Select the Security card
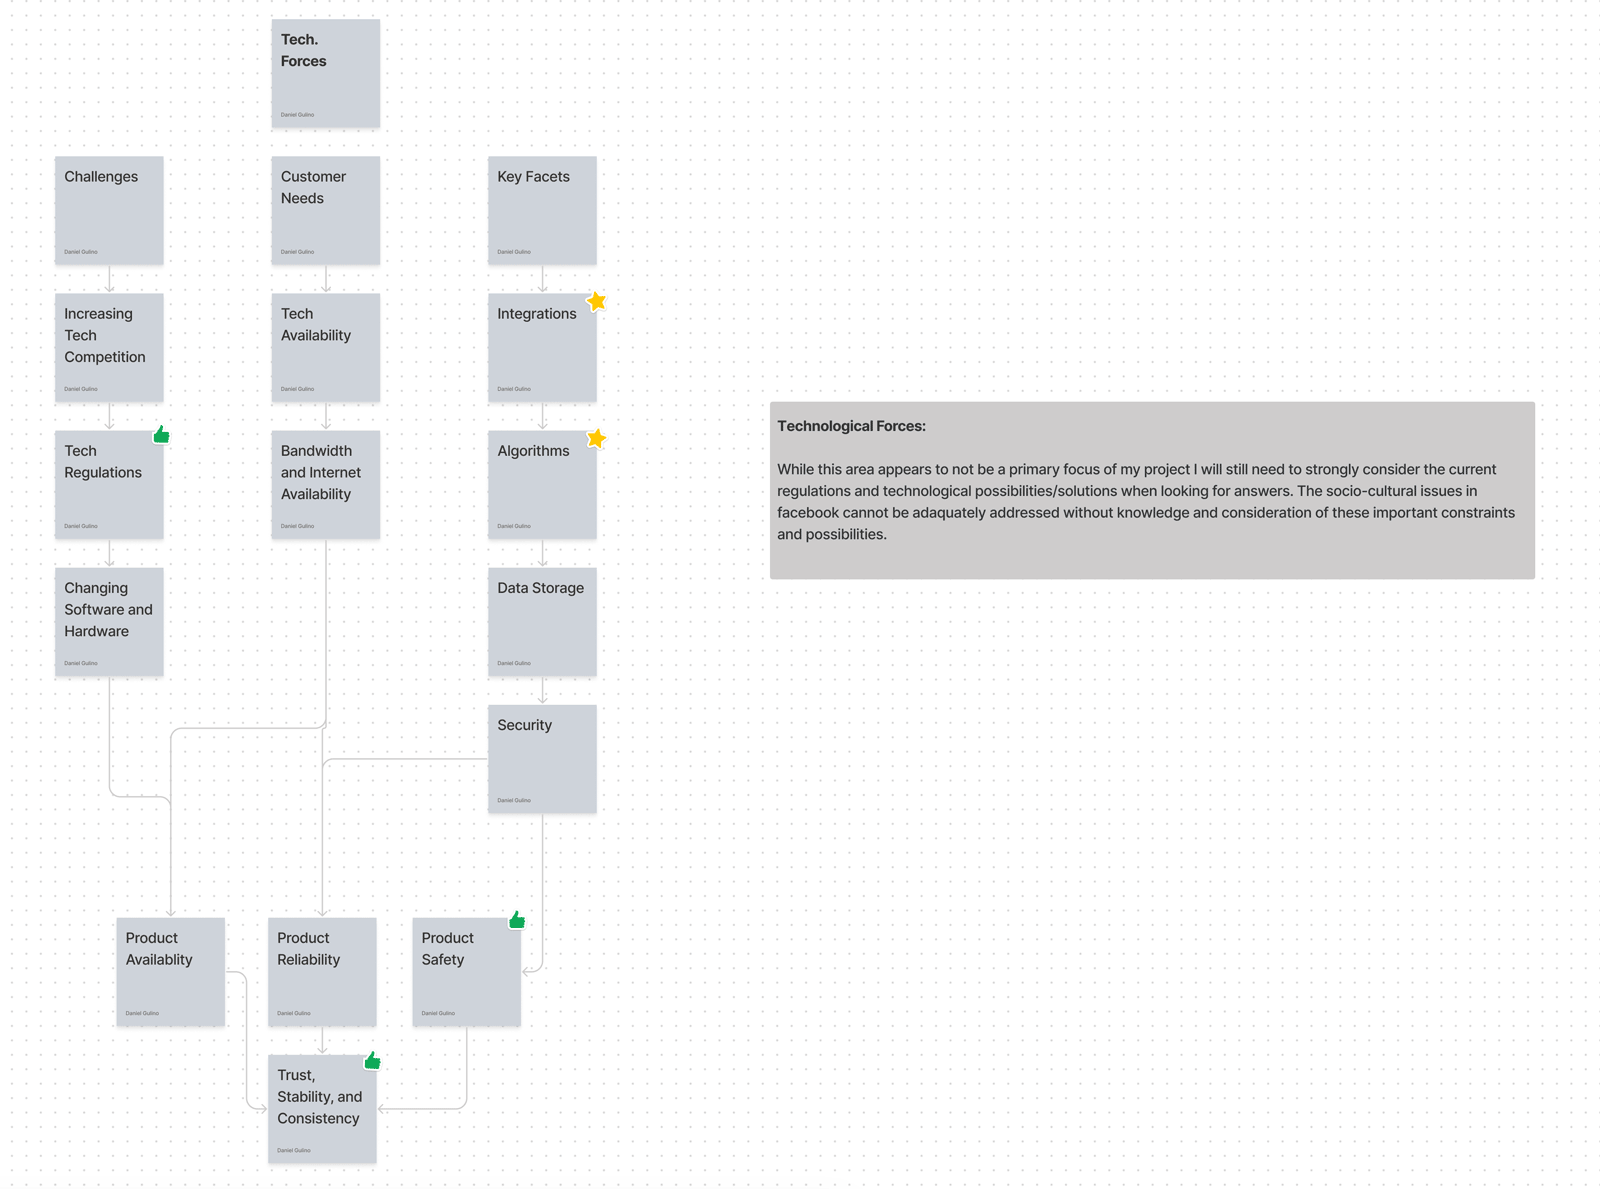This screenshot has height=1189, width=1600. 542,759
